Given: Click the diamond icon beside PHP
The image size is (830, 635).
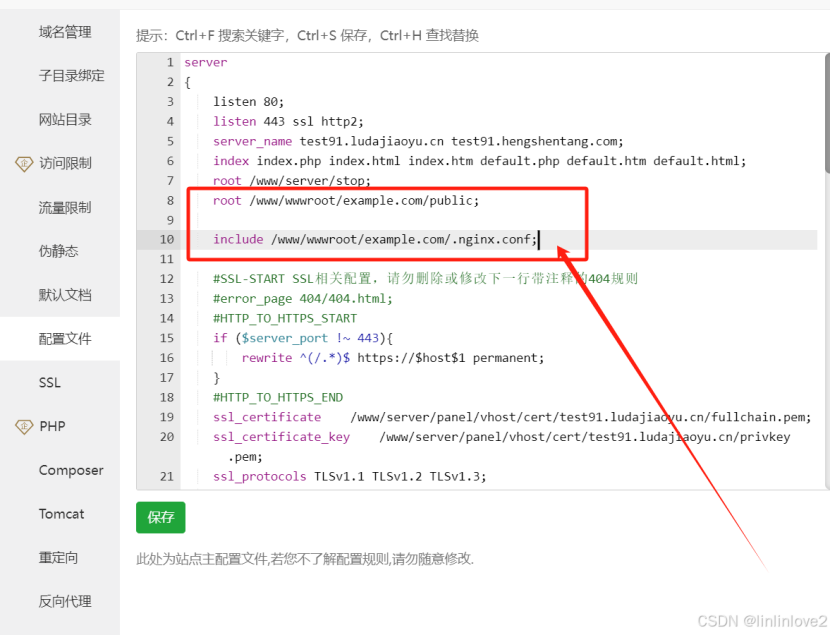Looking at the screenshot, I should pos(24,427).
